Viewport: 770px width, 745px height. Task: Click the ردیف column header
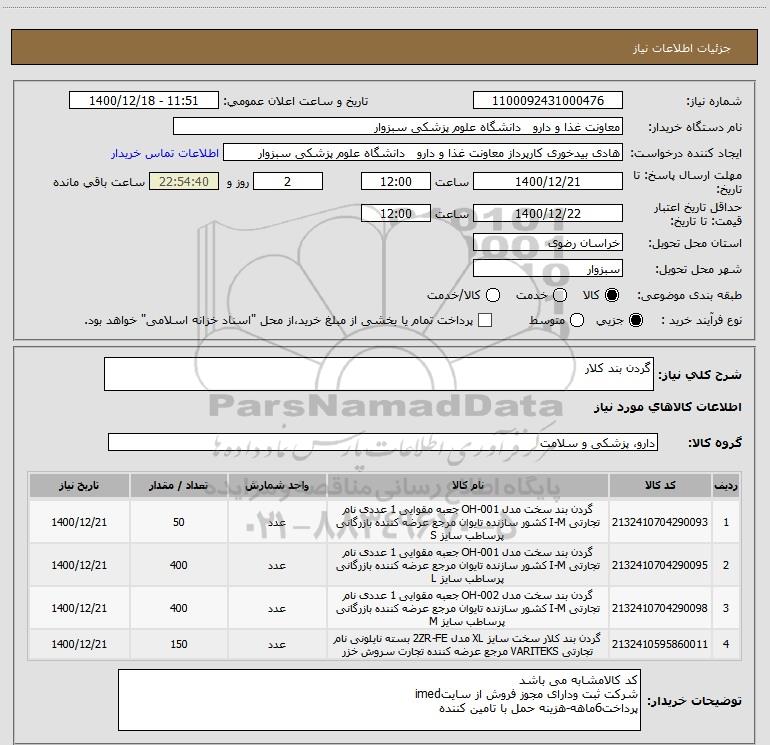coord(726,486)
